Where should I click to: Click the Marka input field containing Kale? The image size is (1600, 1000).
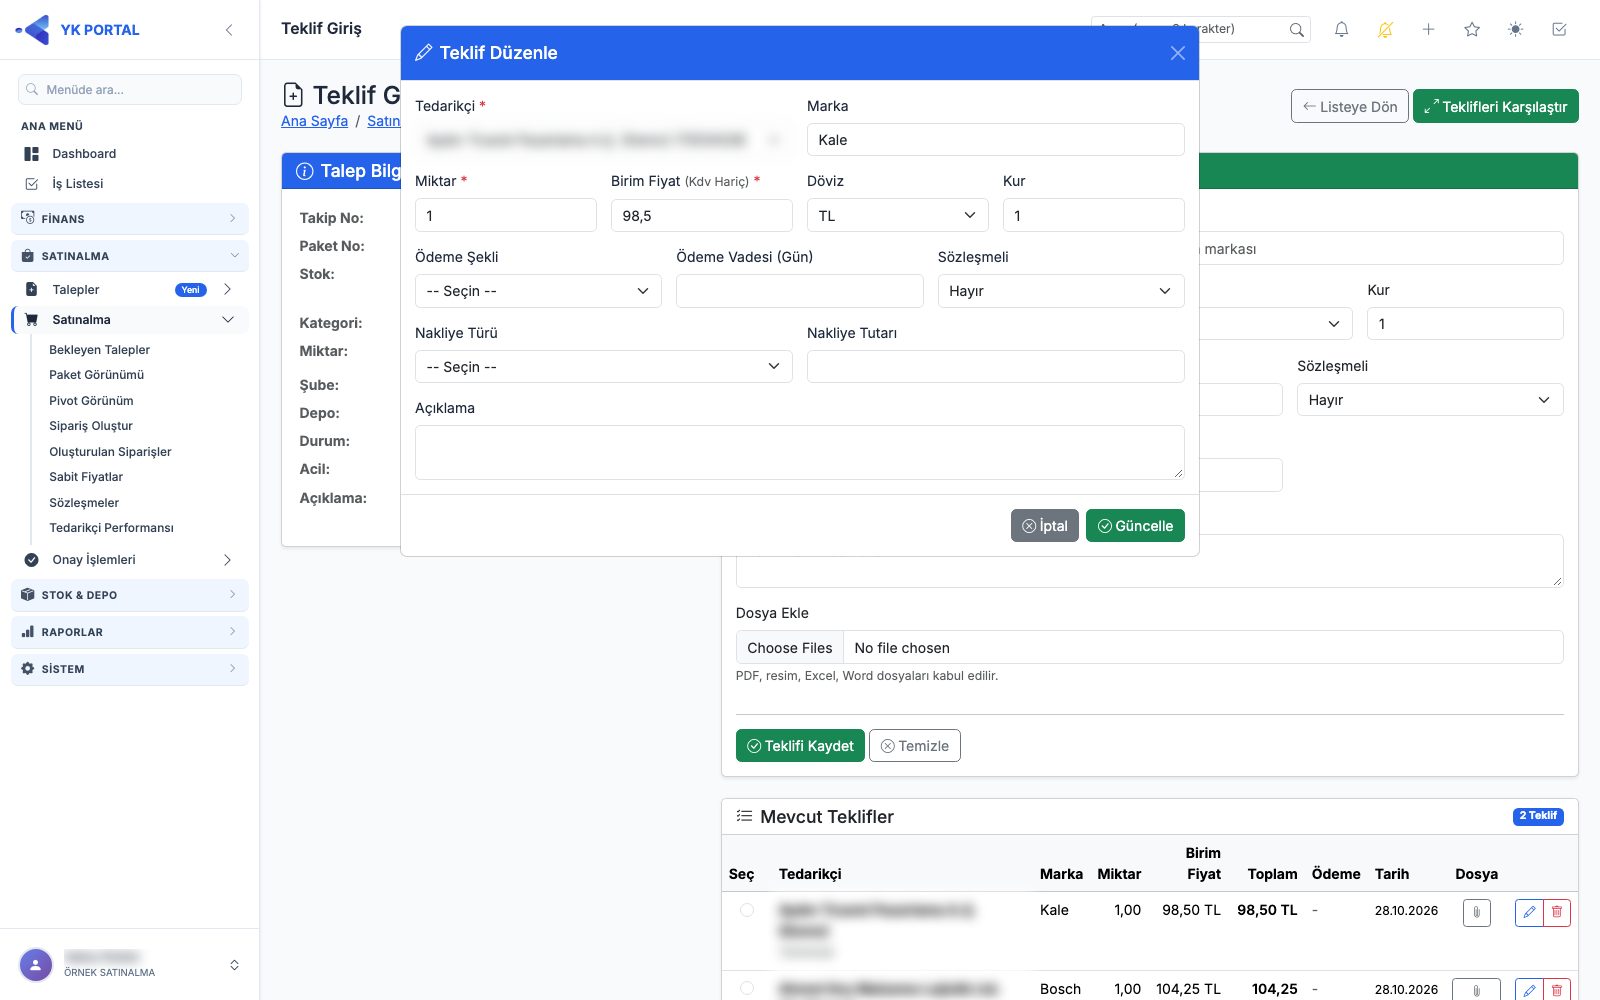click(996, 140)
